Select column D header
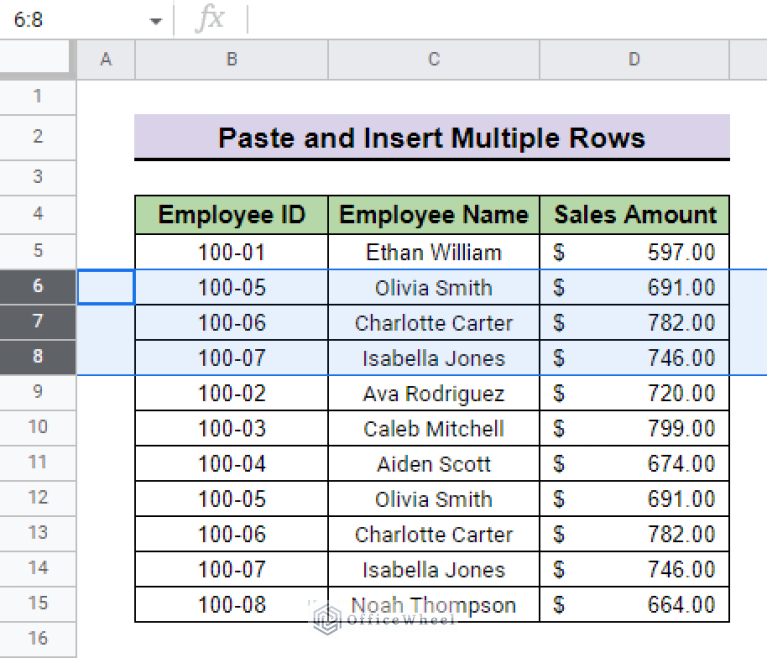 (x=634, y=60)
